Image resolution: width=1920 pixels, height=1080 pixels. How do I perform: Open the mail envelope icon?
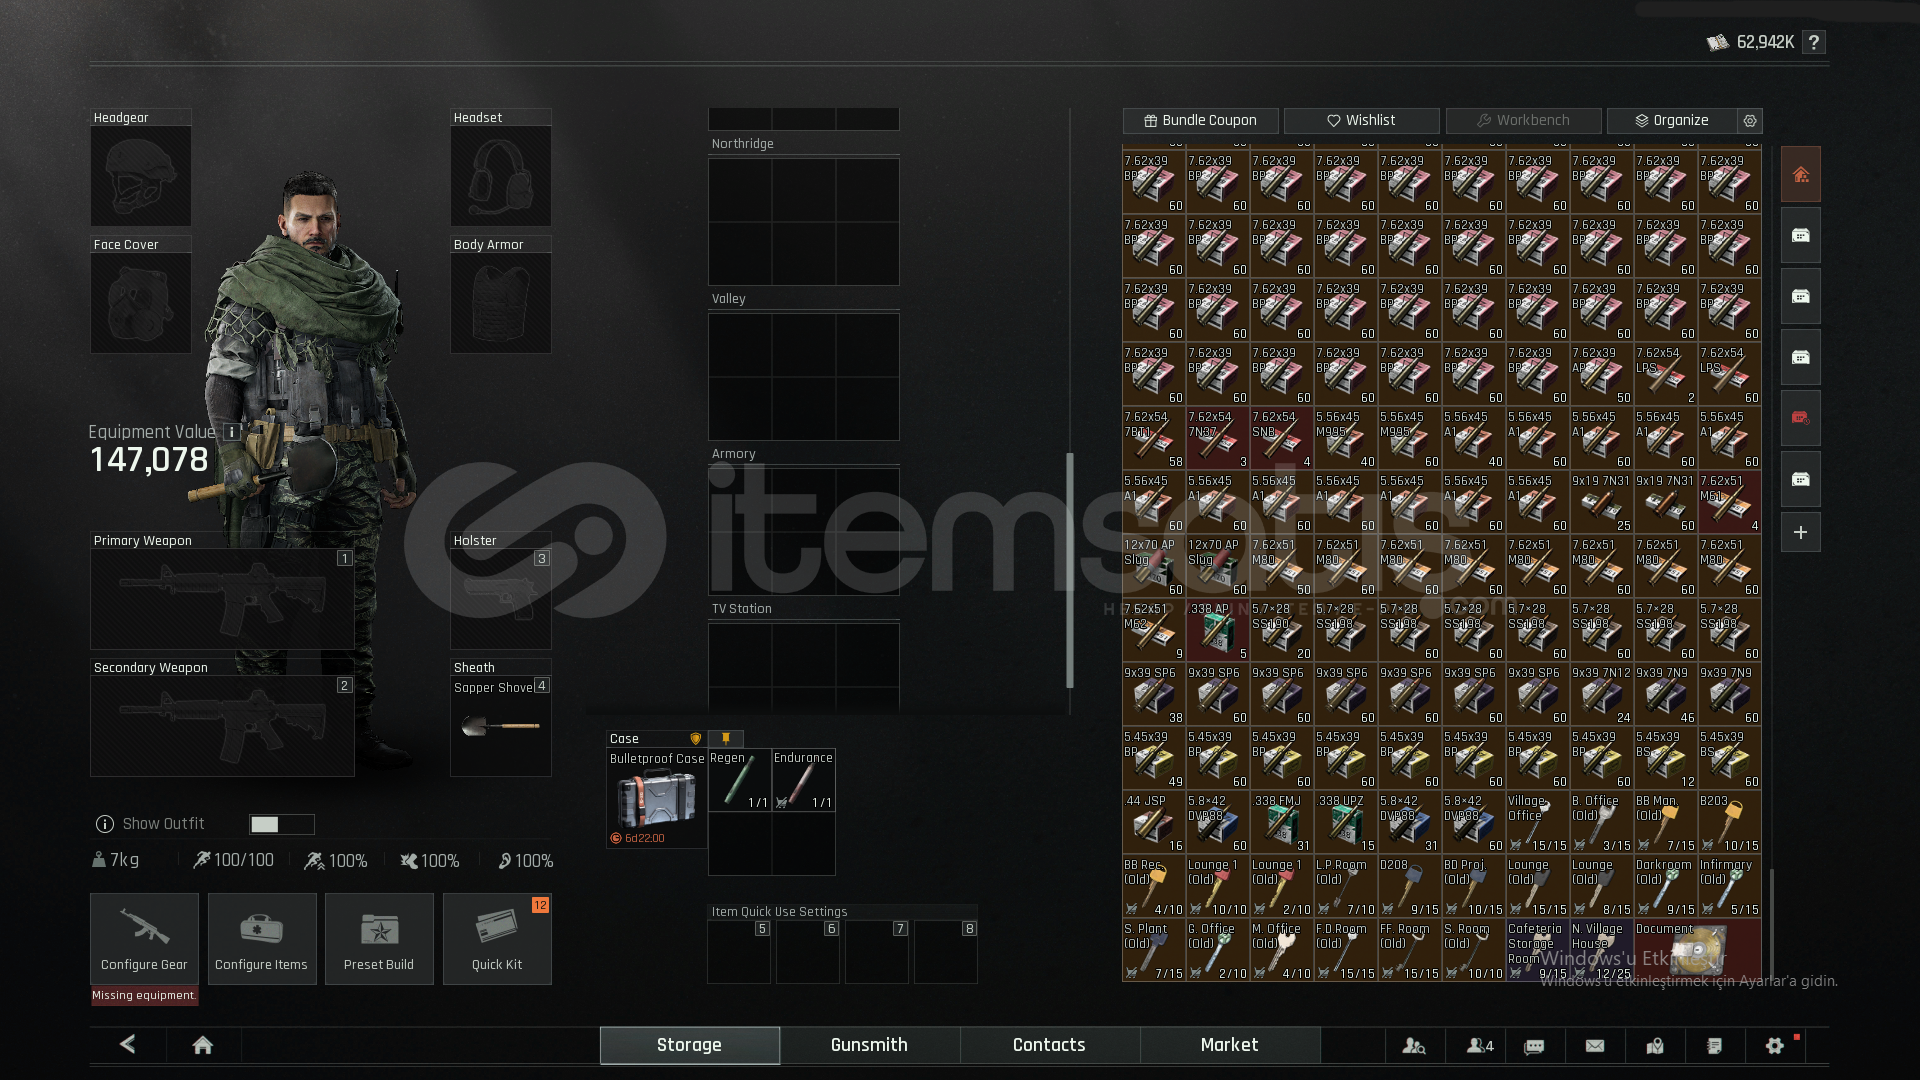pyautogui.click(x=1595, y=1045)
